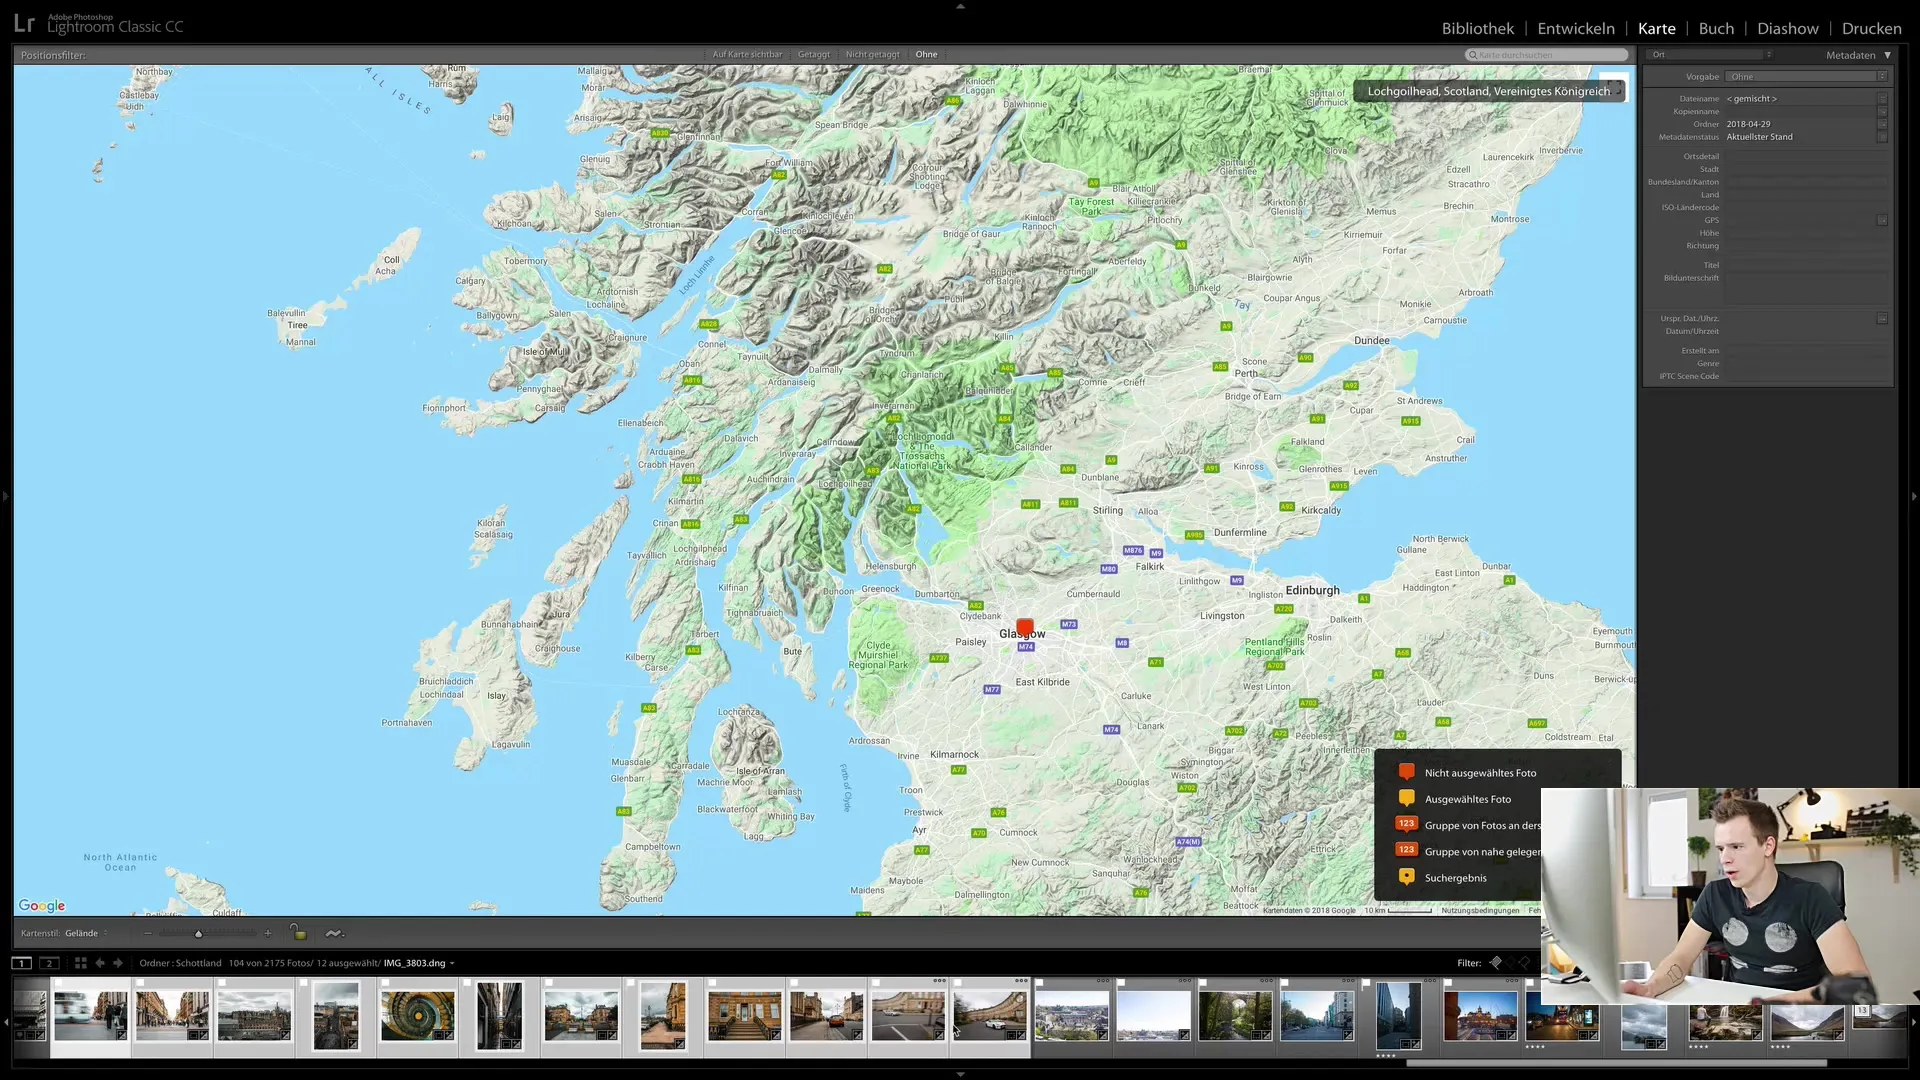
Task: Open the Drucken module
Action: coord(1871,28)
